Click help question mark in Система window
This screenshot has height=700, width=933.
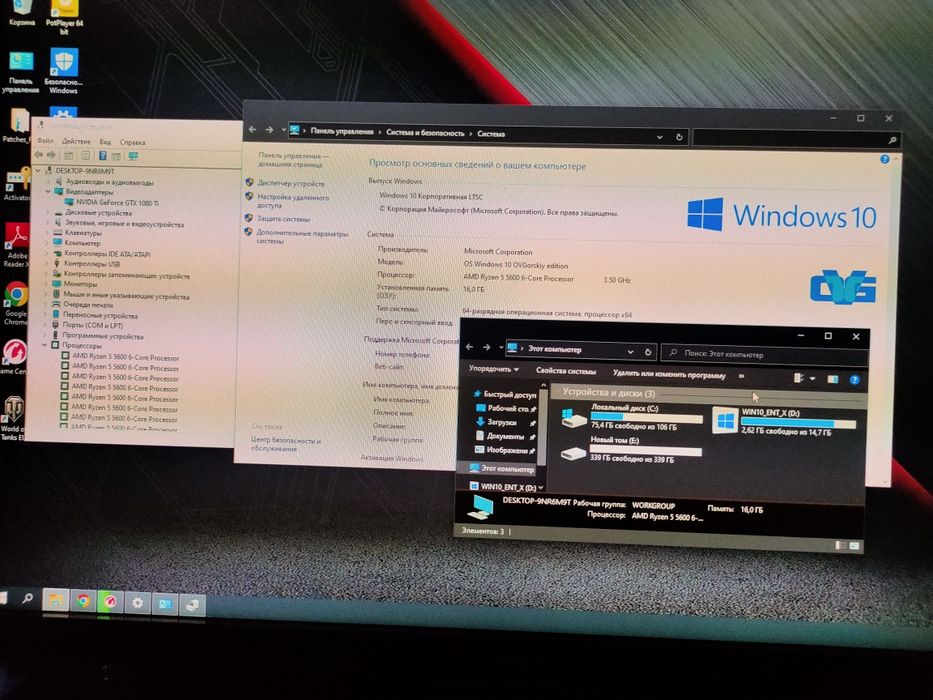click(884, 159)
